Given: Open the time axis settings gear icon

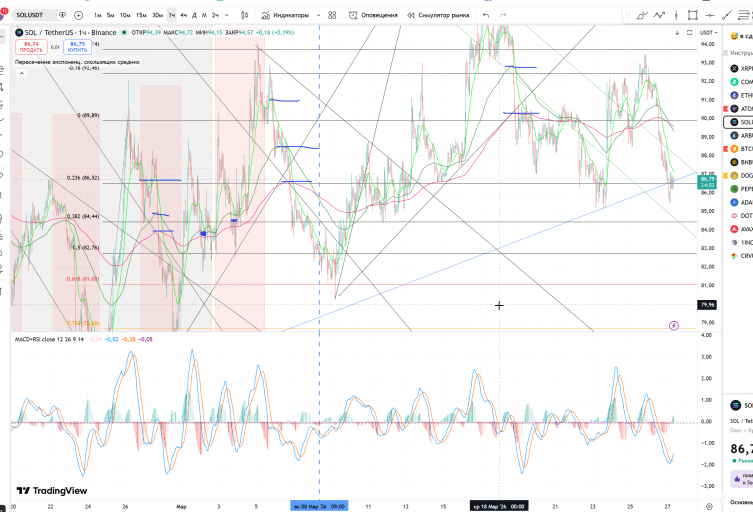Looking at the screenshot, I should [x=709, y=506].
